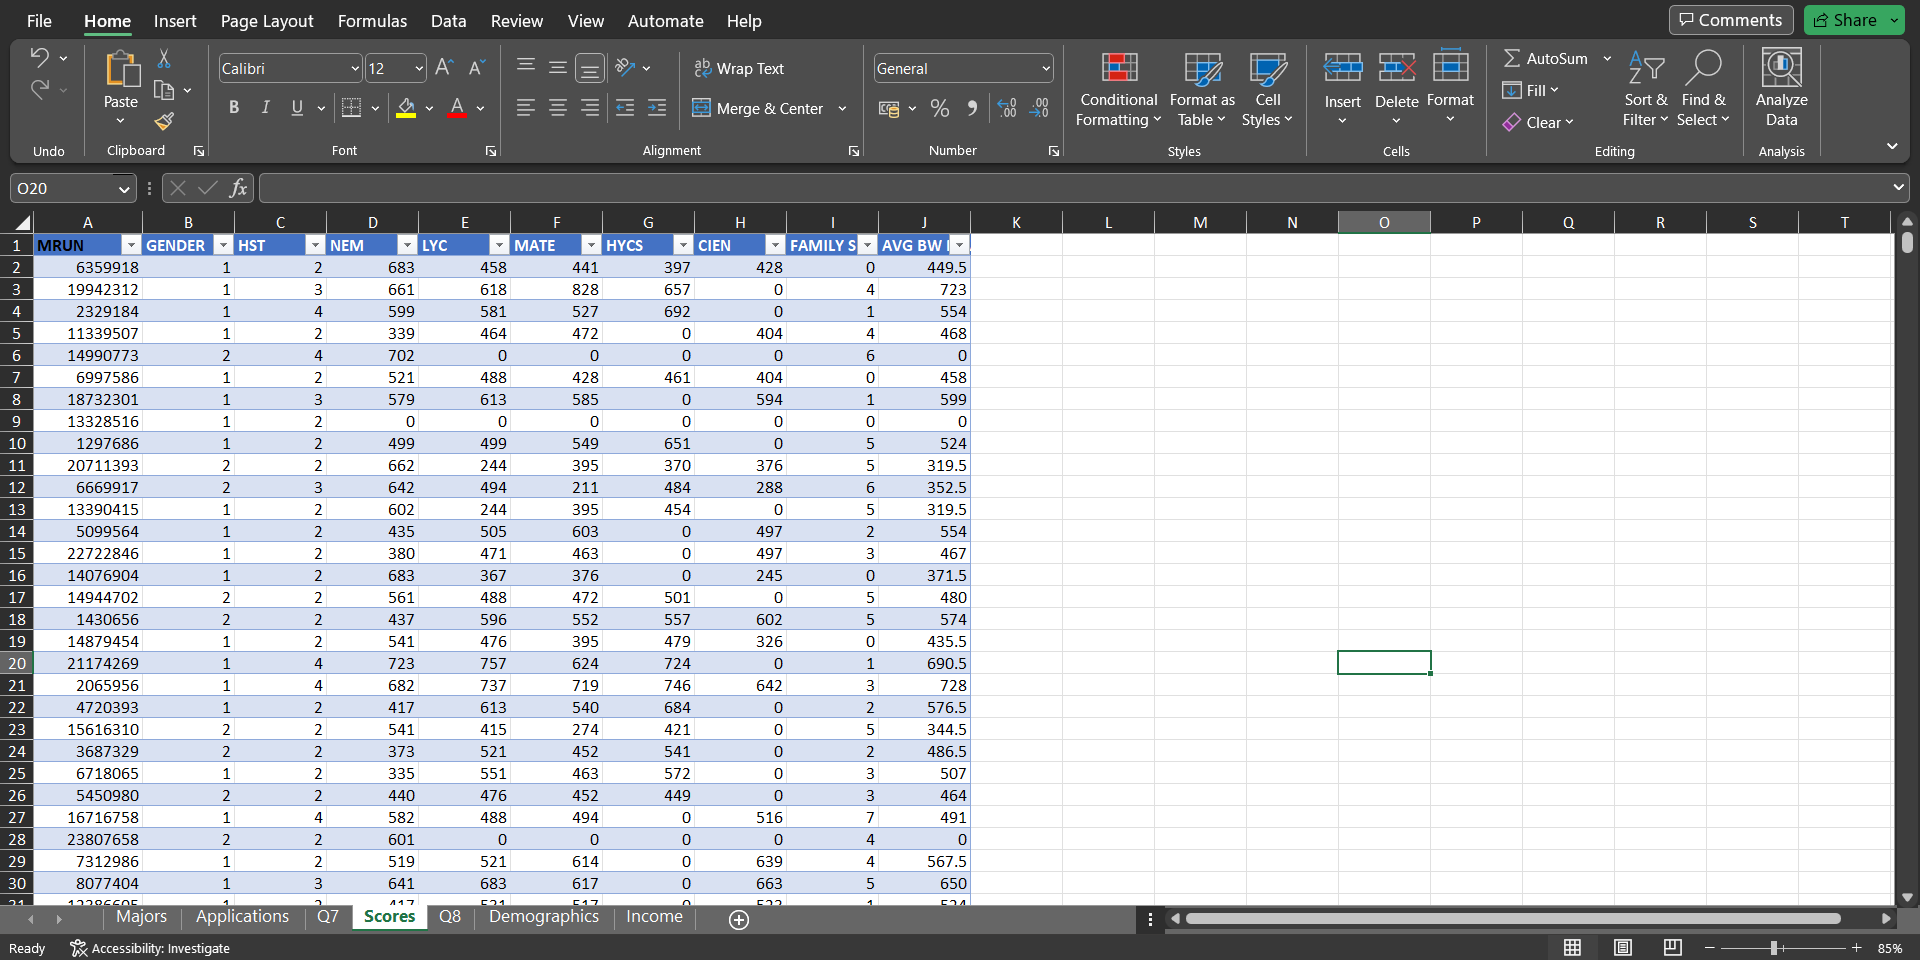Adjust the zoom slider handle
This screenshot has width=1920, height=960.
click(1774, 948)
